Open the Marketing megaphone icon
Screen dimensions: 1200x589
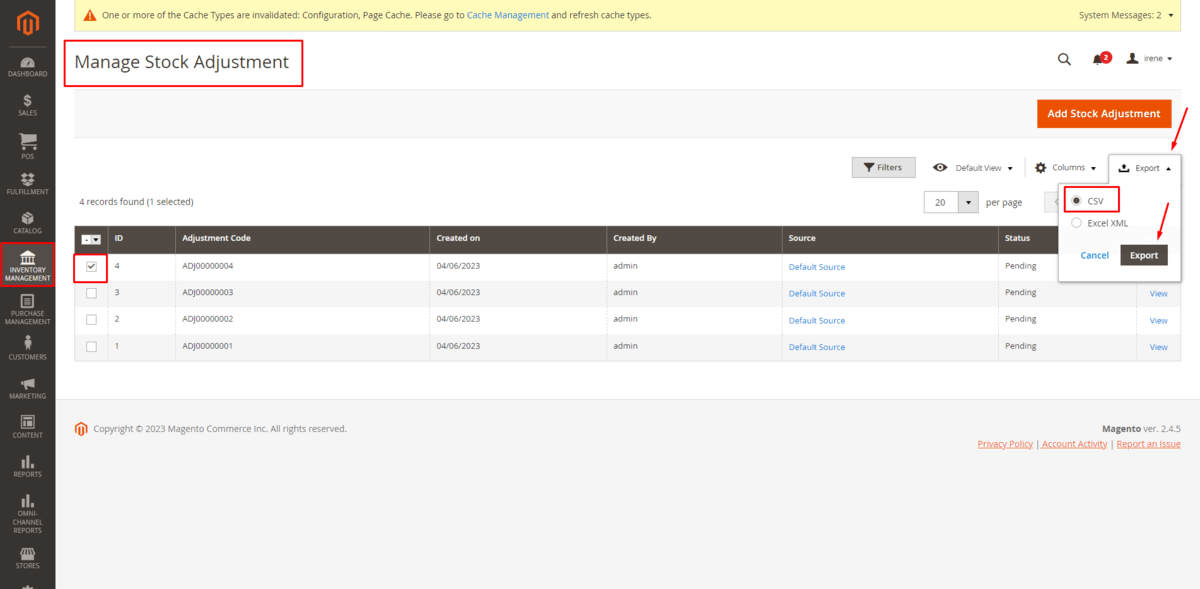pyautogui.click(x=27, y=384)
